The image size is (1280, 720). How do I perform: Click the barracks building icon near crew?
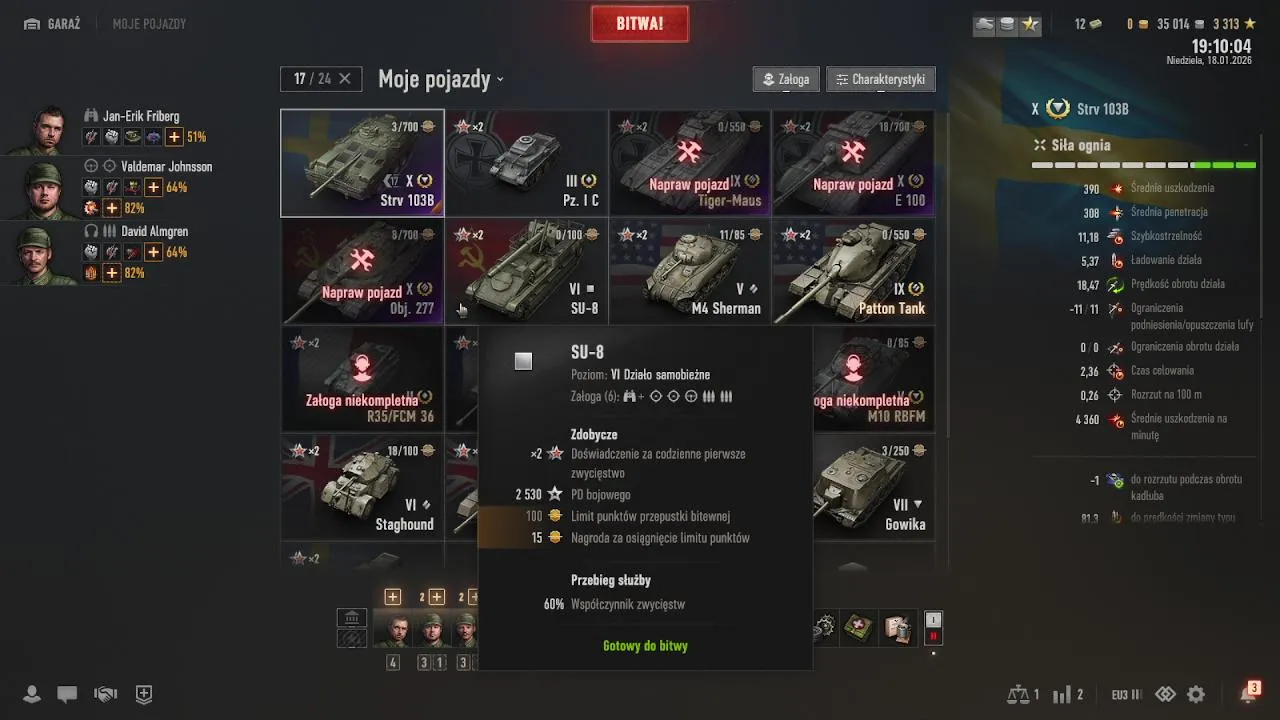(352, 617)
